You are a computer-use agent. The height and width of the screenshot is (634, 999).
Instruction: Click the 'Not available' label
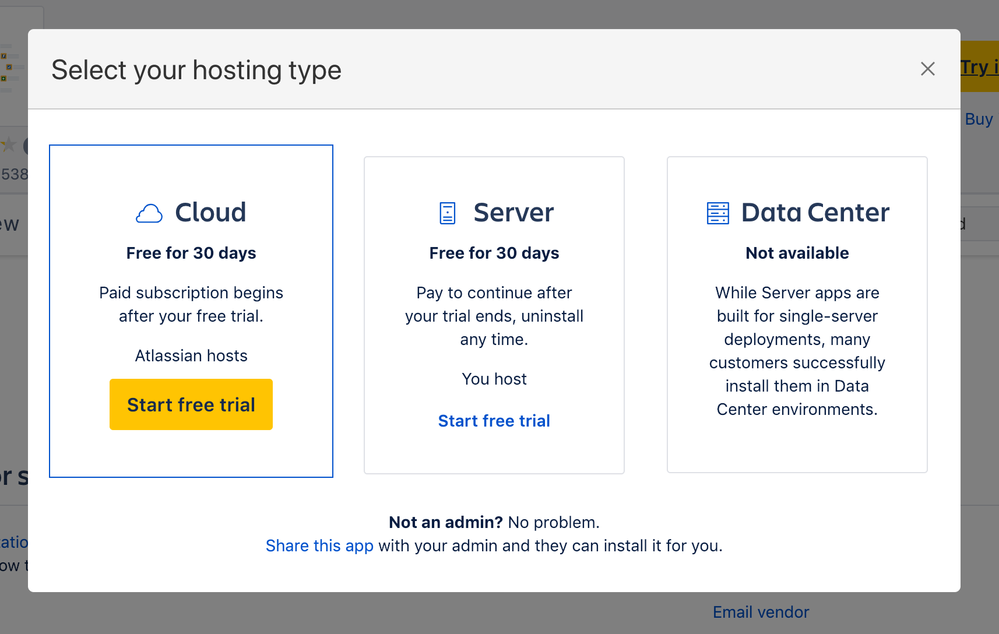pos(797,253)
